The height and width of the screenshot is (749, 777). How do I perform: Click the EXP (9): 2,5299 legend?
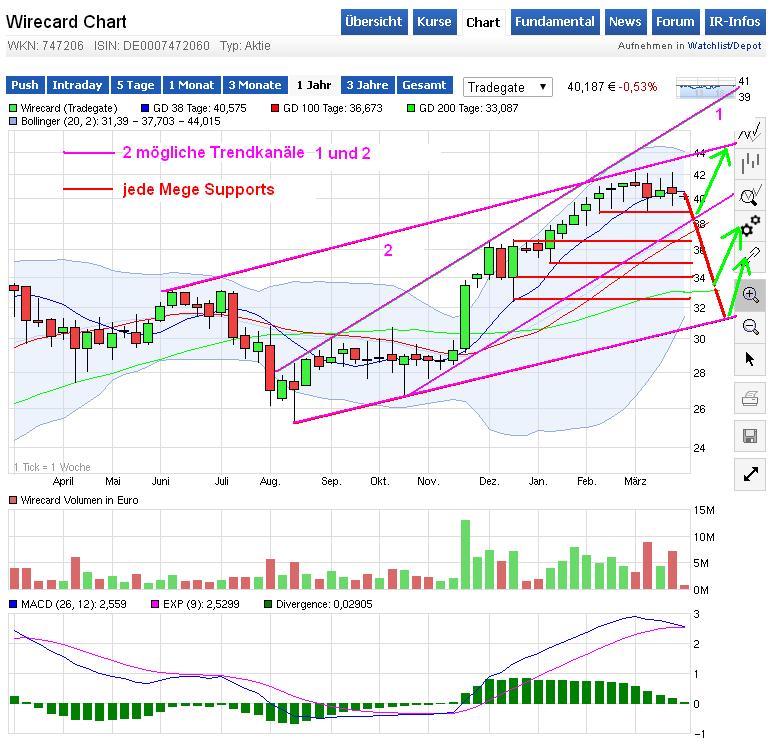point(195,604)
